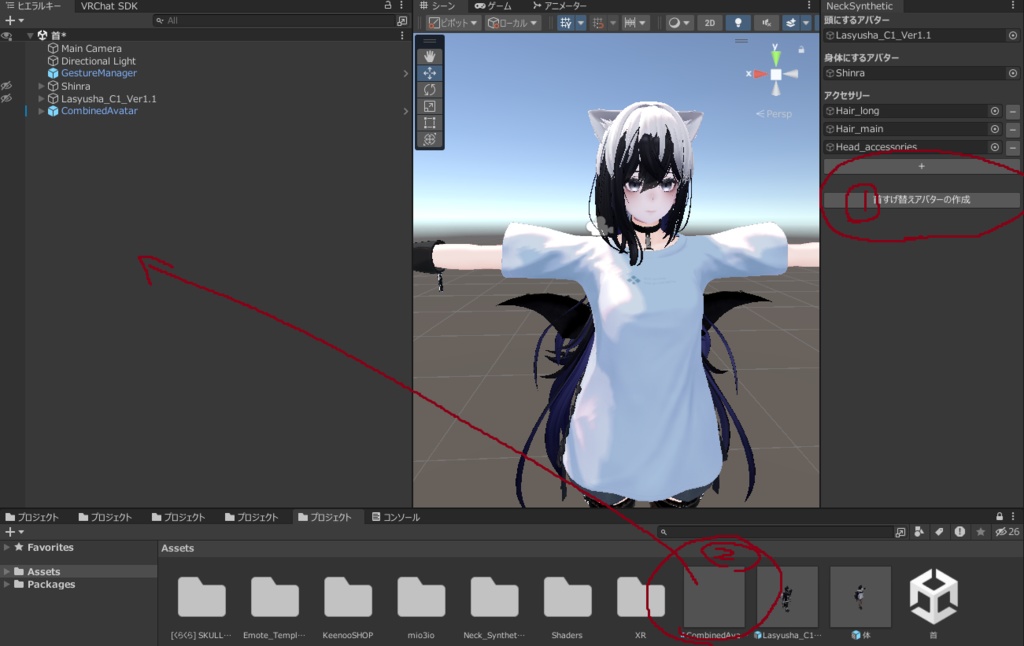
Task: Collapse the 首 scene root
Action: click(x=30, y=35)
